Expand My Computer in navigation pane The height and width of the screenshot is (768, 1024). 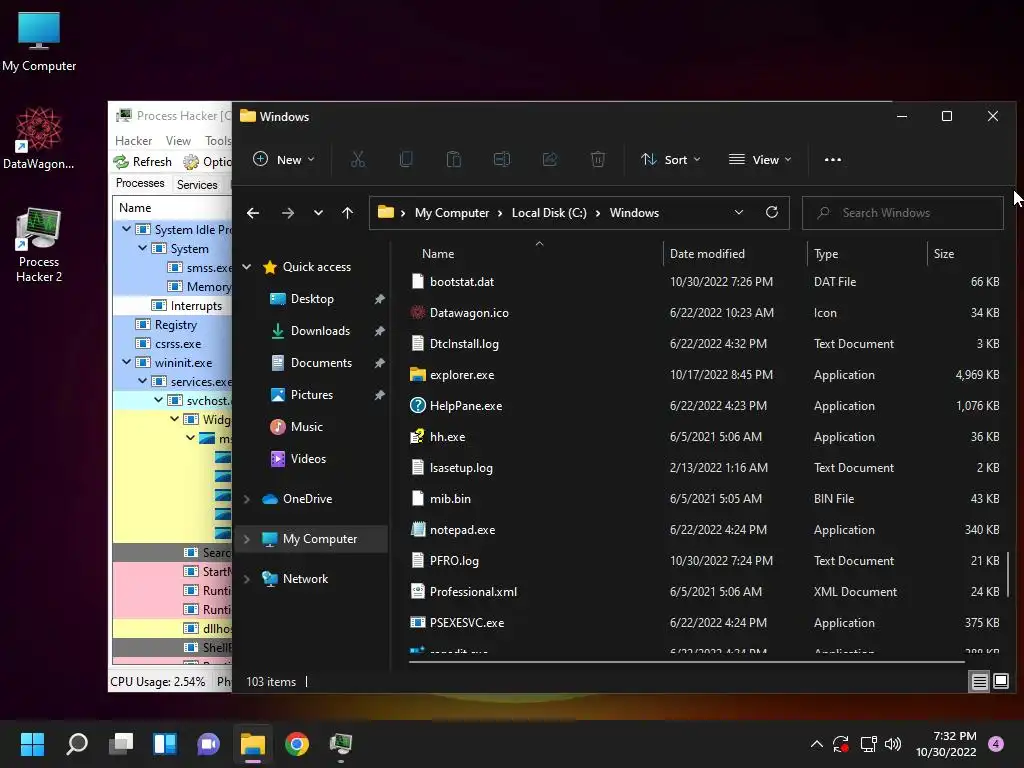click(x=247, y=539)
